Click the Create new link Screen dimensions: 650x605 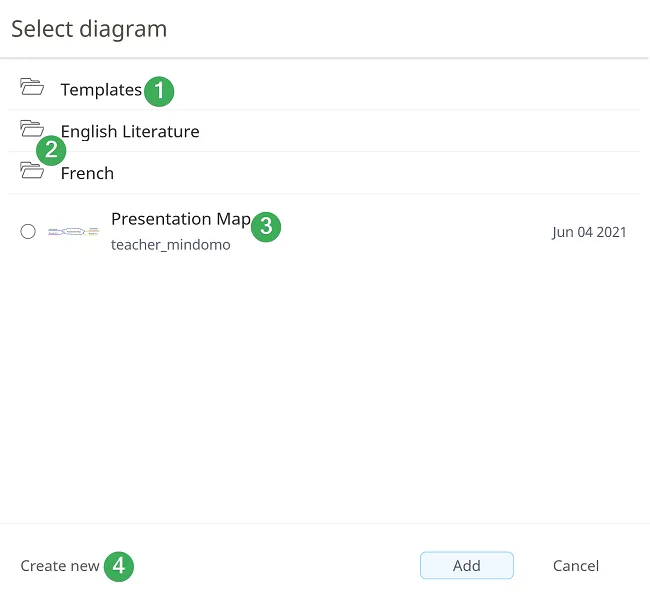pyautogui.click(x=60, y=566)
